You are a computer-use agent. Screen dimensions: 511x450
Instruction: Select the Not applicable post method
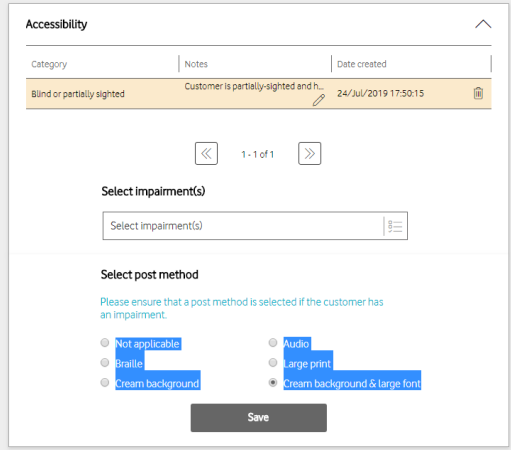pyautogui.click(x=105, y=343)
